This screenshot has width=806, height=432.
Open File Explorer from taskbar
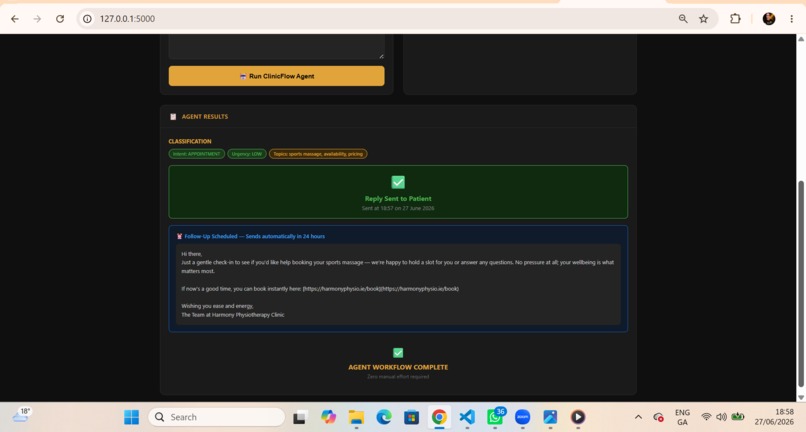pos(356,417)
